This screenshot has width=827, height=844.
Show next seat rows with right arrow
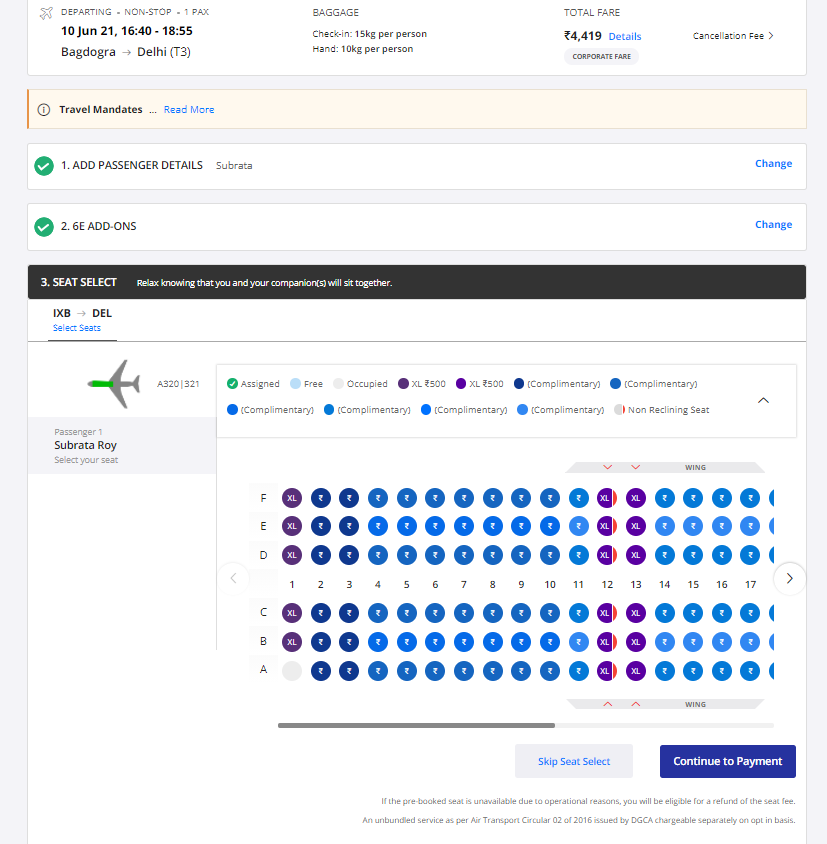coord(789,579)
